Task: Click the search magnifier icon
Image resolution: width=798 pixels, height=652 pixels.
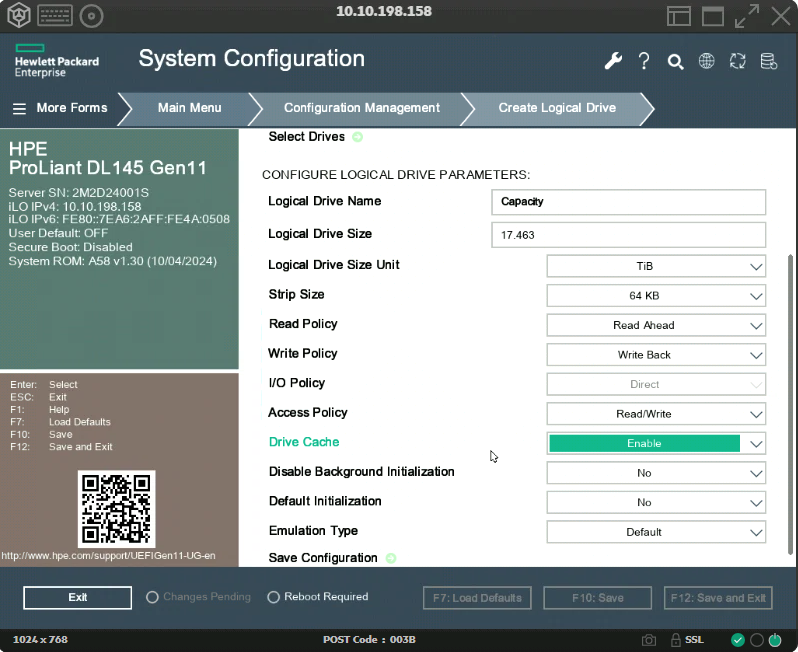Action: tap(675, 62)
